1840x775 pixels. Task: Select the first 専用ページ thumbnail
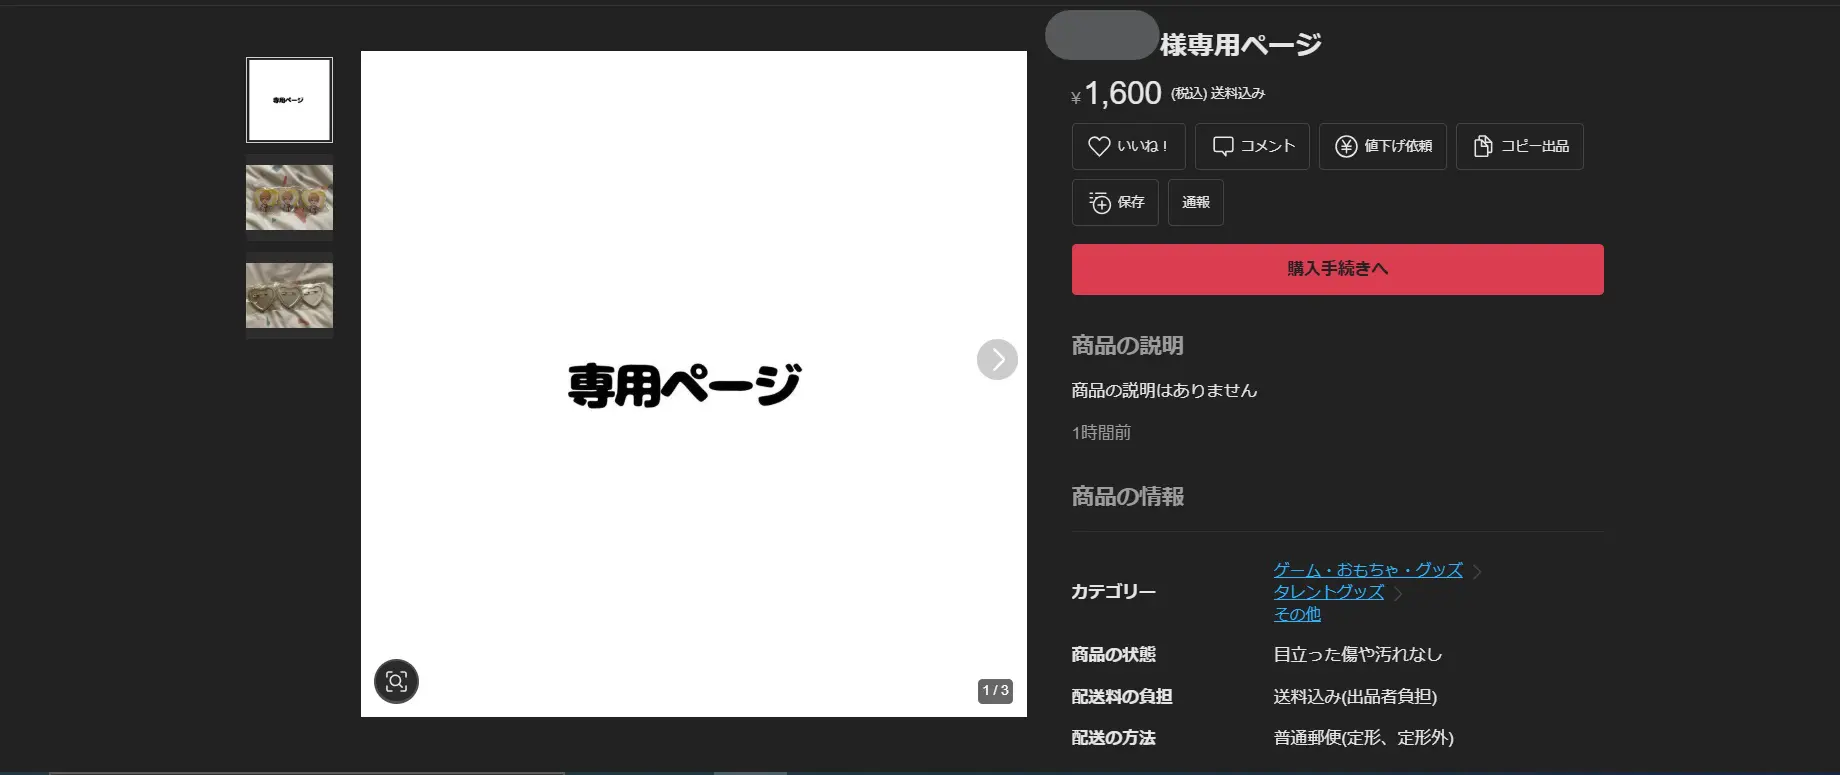(x=289, y=100)
